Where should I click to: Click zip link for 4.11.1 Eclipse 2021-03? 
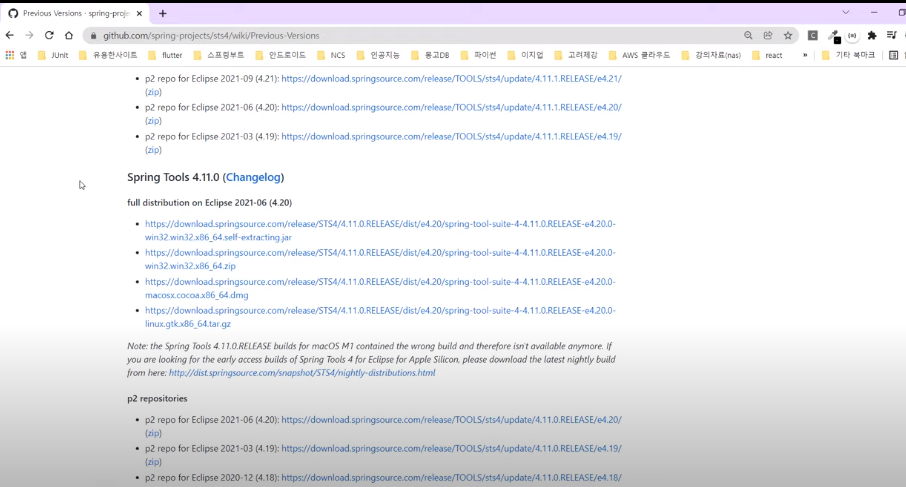pyautogui.click(x=153, y=150)
